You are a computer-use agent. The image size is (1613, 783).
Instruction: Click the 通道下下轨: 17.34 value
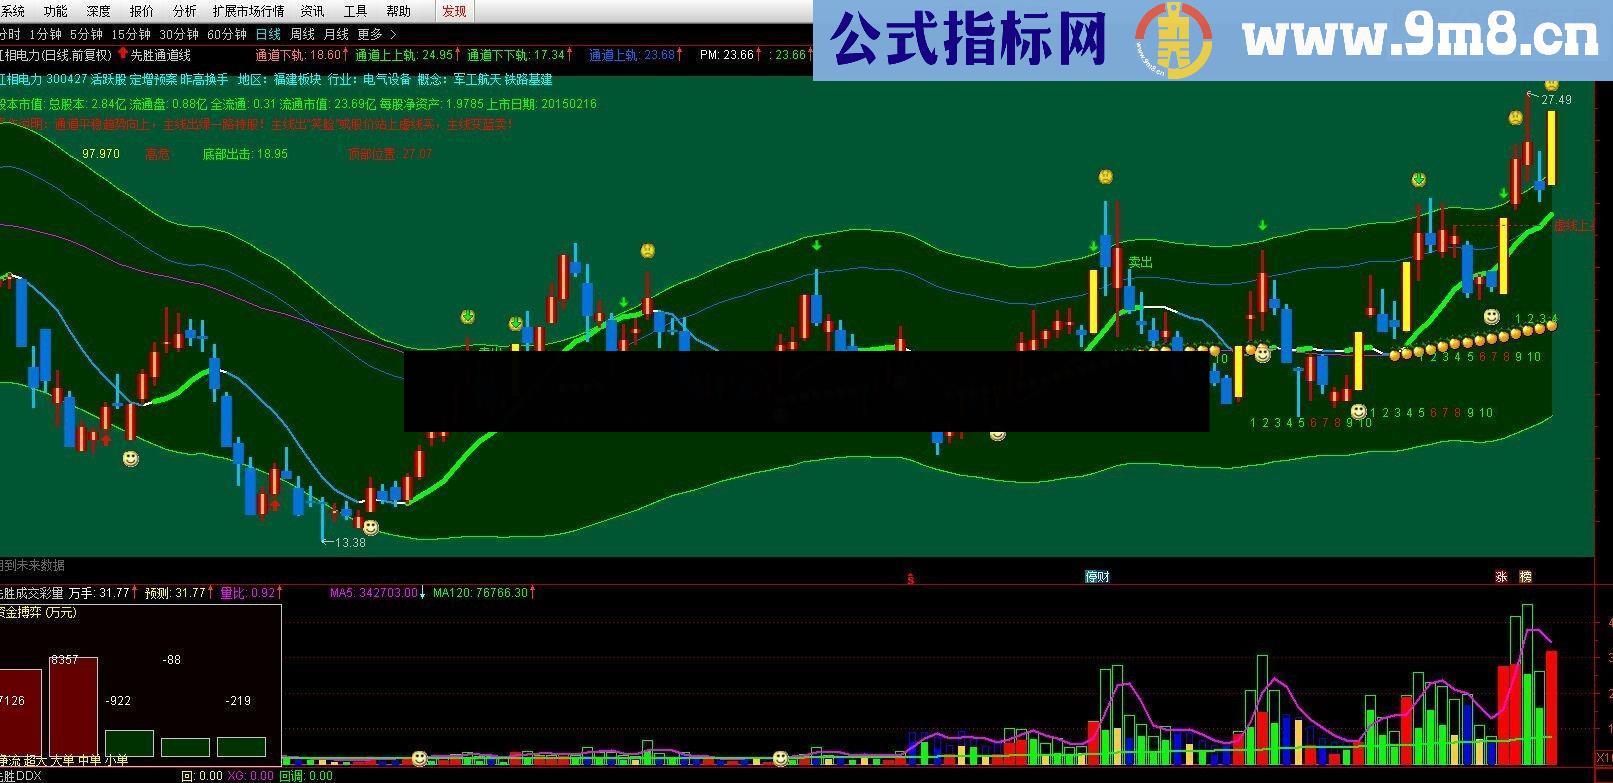click(516, 55)
